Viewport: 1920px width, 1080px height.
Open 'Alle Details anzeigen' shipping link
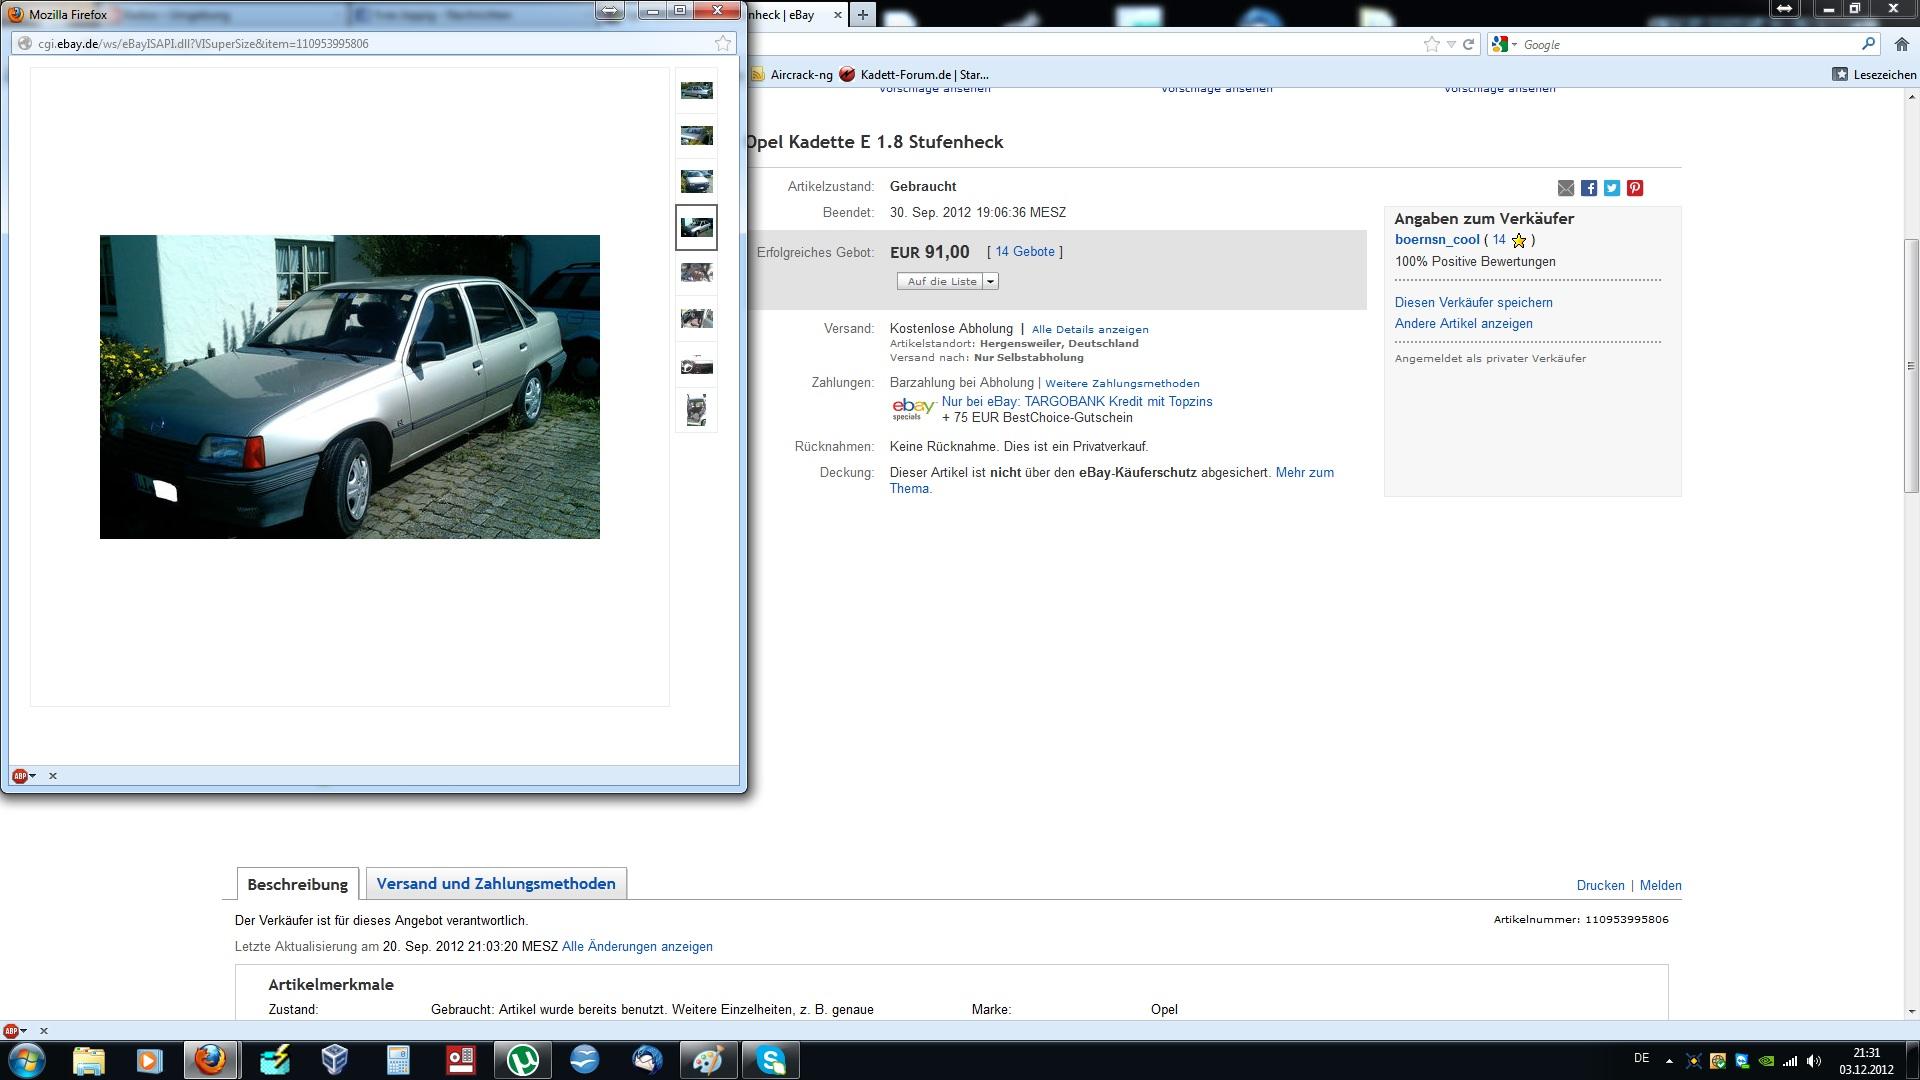click(x=1090, y=329)
